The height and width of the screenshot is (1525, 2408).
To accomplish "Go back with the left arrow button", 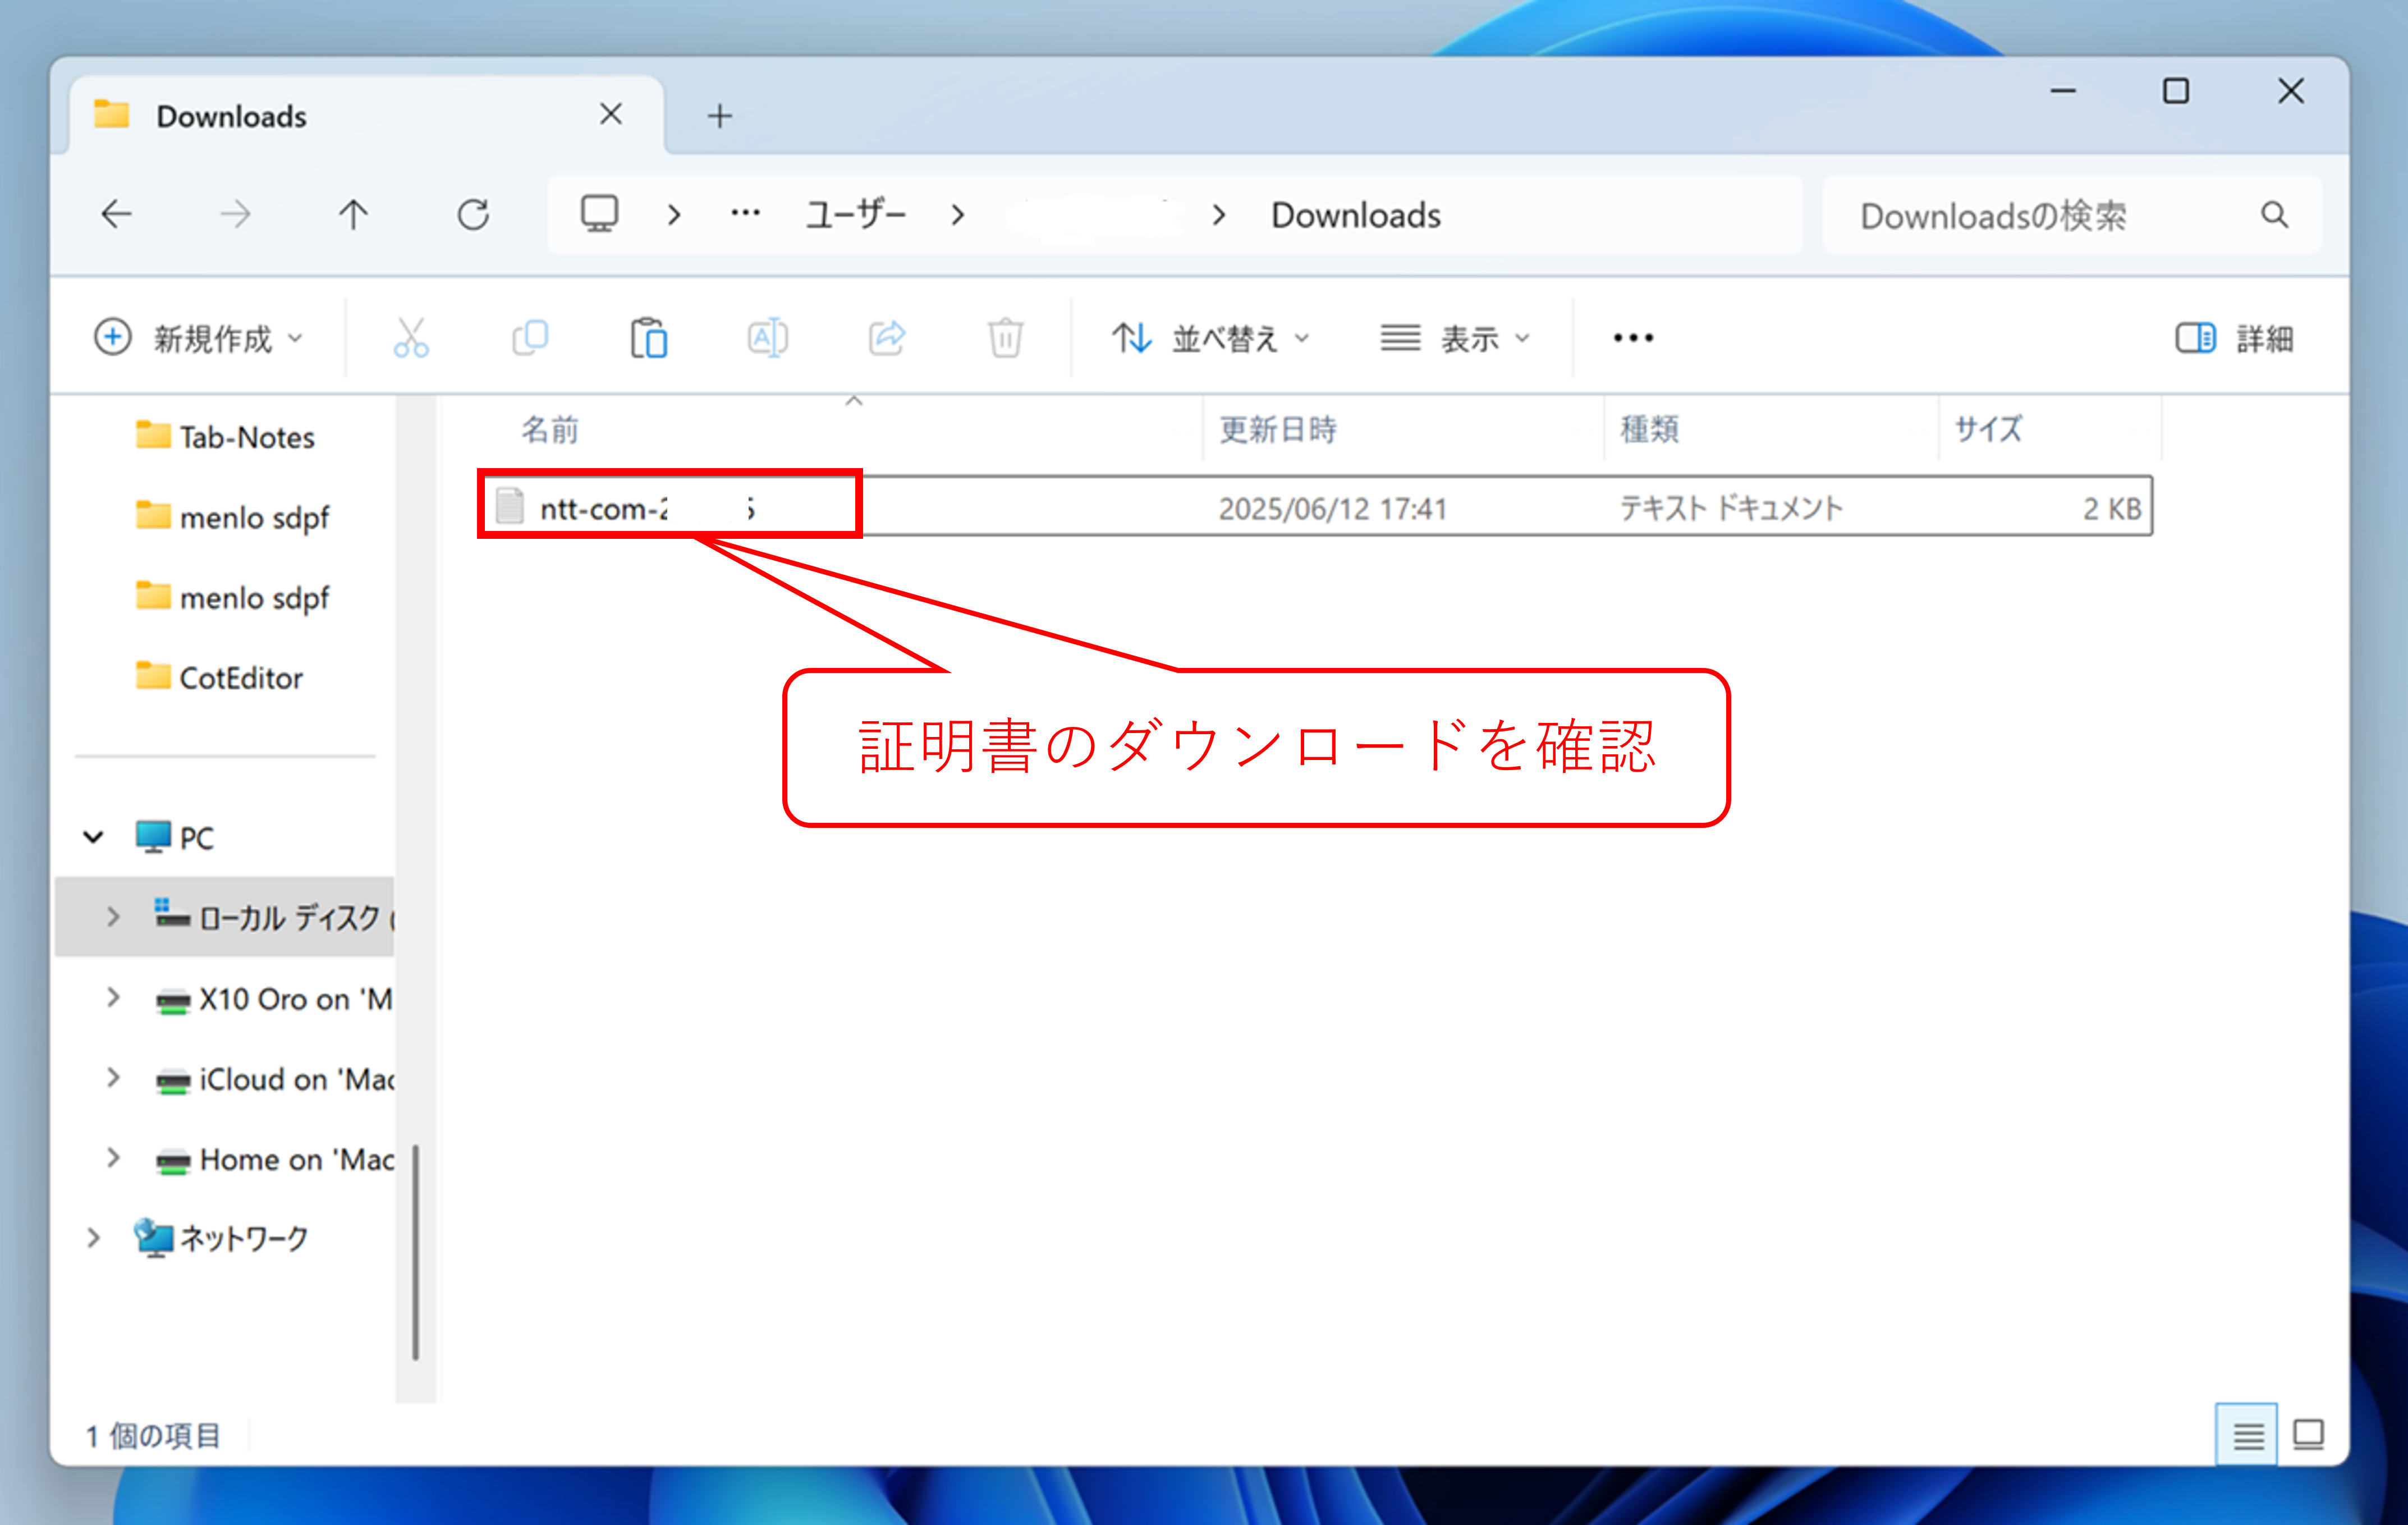I will [117, 214].
